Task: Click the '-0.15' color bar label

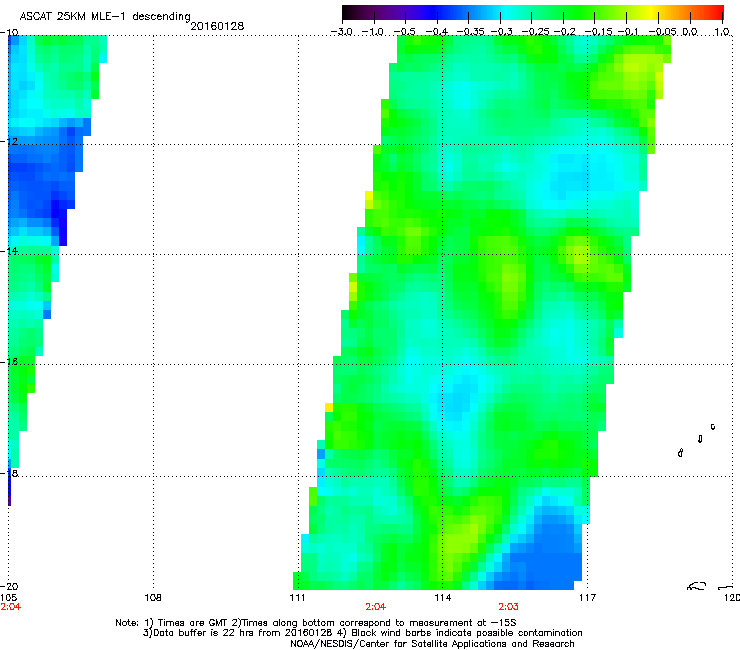Action: [598, 32]
